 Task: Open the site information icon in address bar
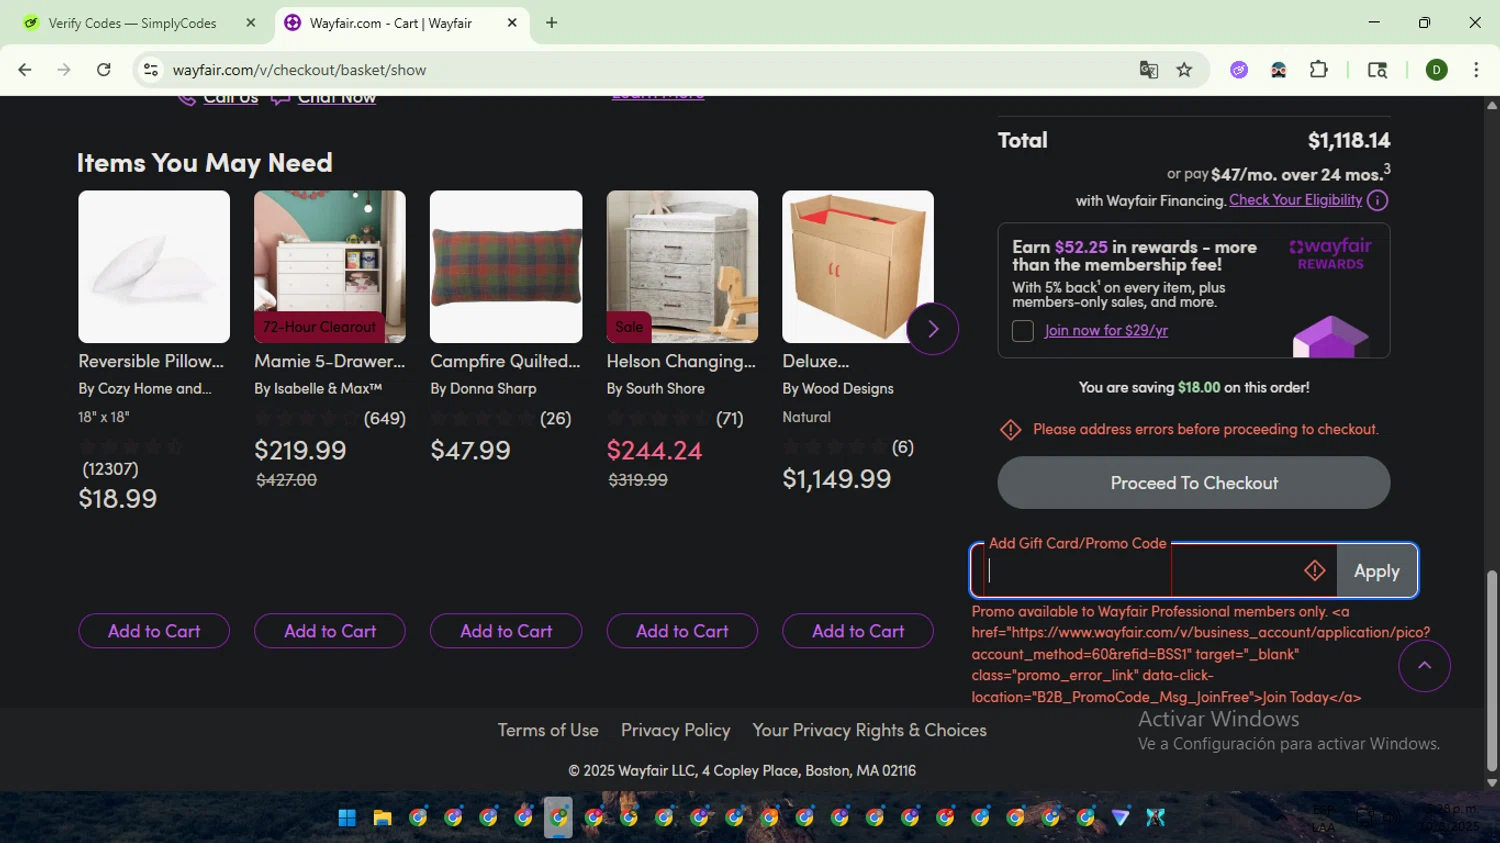pos(151,70)
